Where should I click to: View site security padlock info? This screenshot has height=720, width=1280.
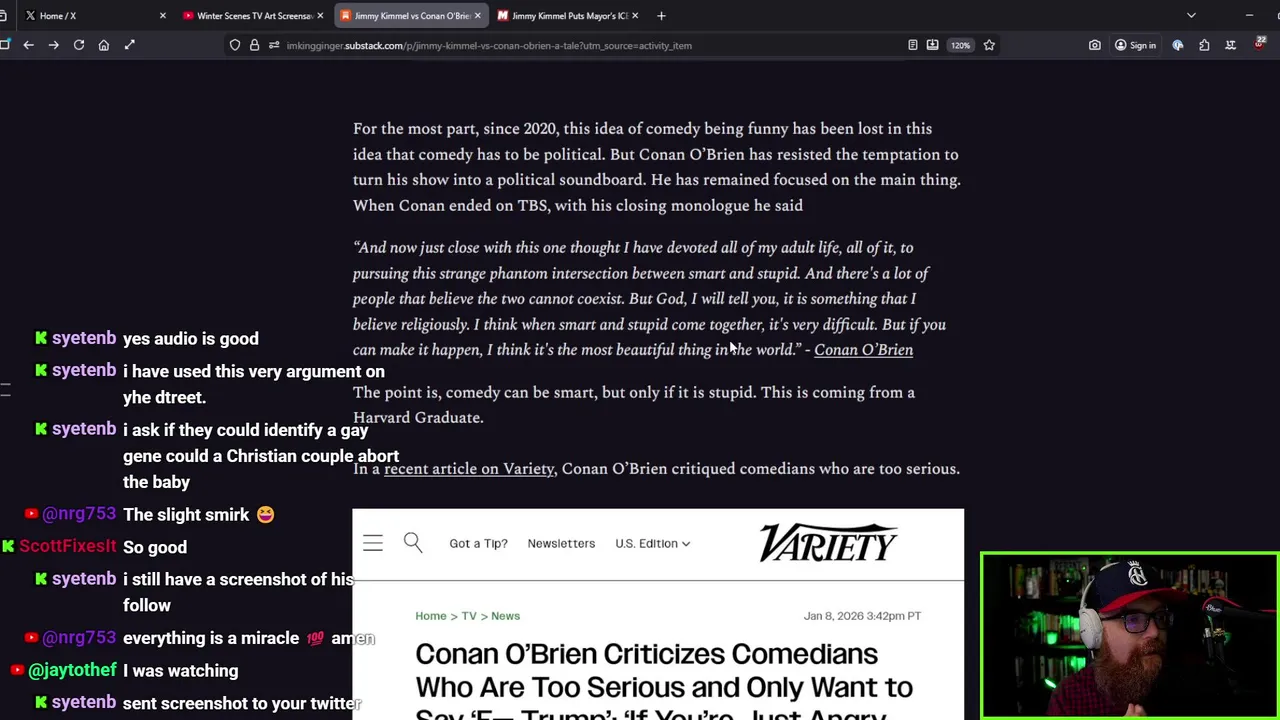pyautogui.click(x=254, y=45)
